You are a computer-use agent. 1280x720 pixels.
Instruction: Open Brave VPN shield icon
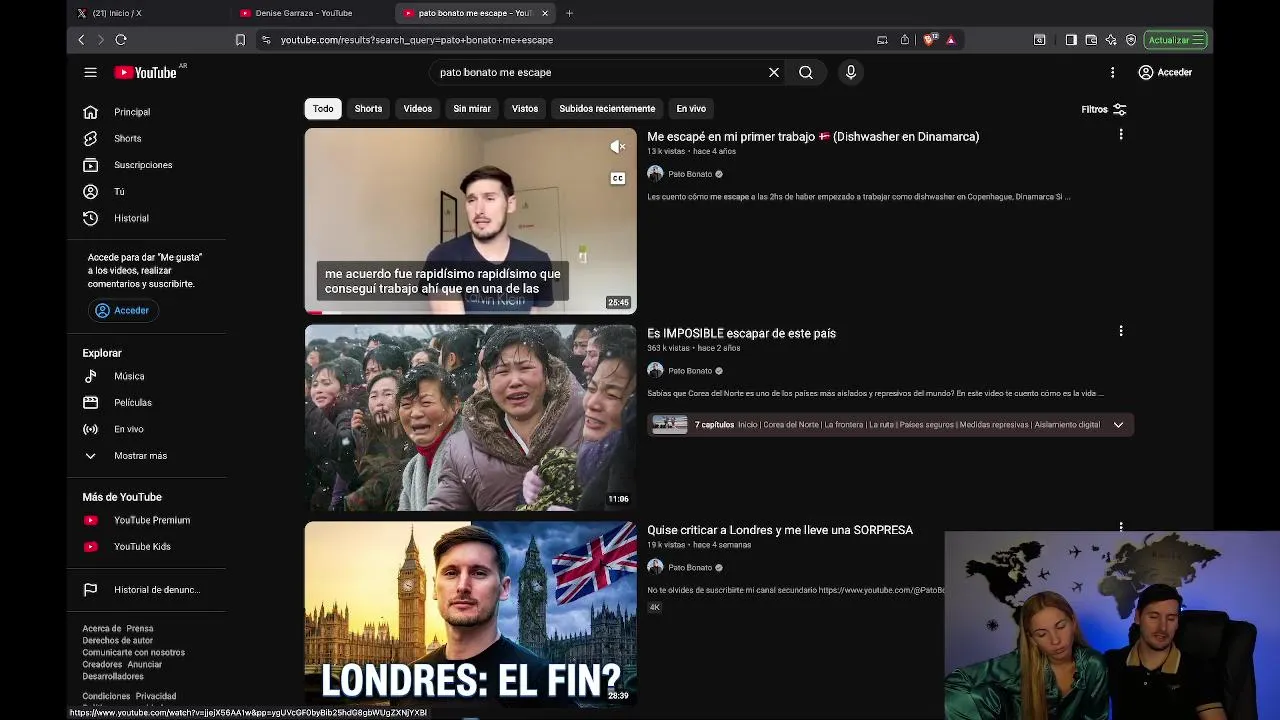click(x=1131, y=40)
